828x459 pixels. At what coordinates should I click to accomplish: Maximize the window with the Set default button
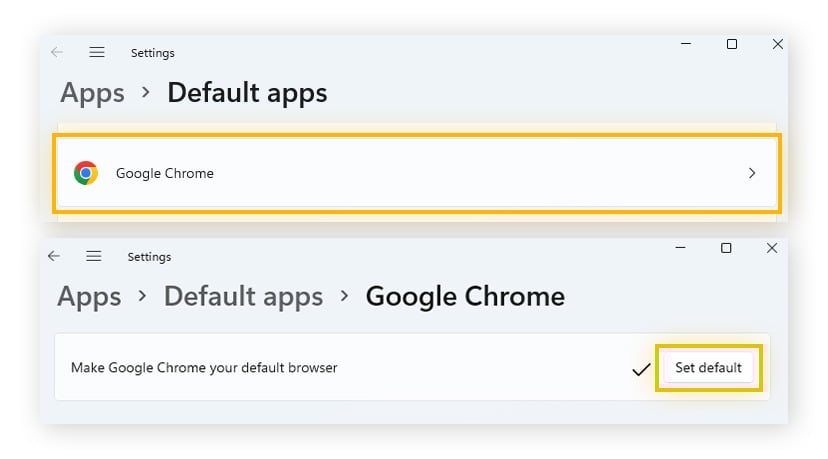pos(726,248)
